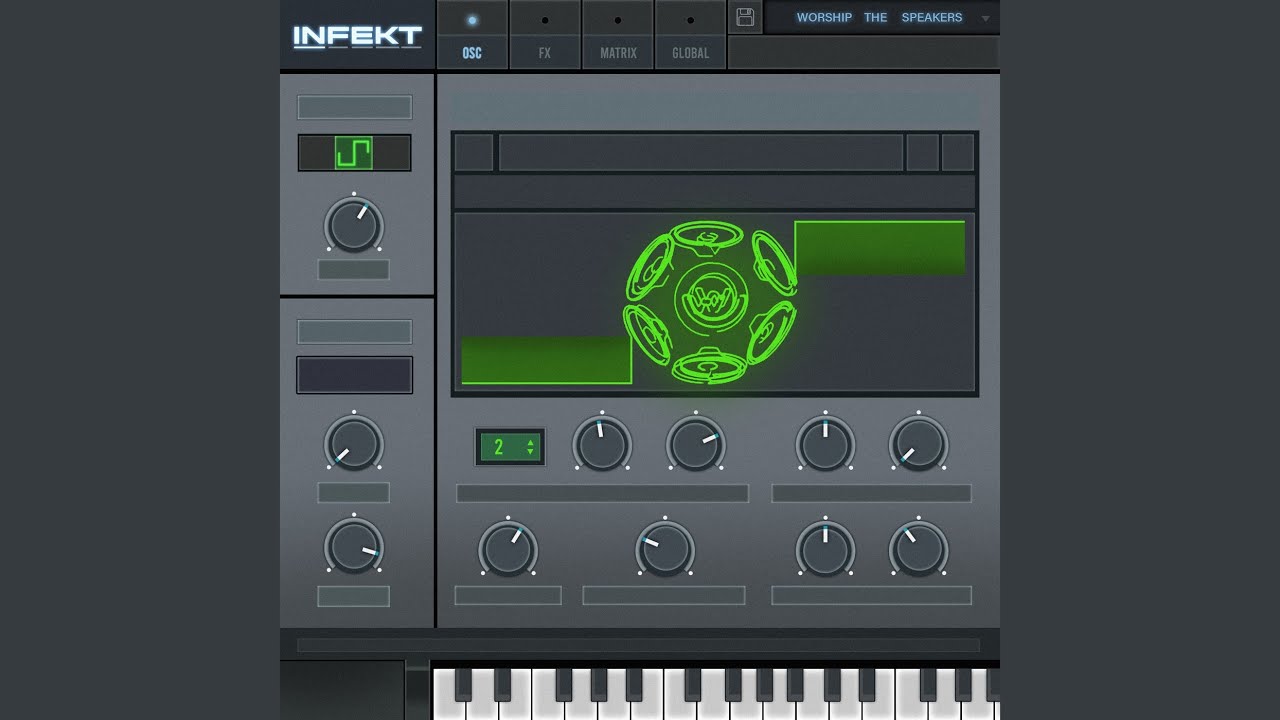Click the green number 2 display value
This screenshot has width=1280, height=720.
coord(499,447)
